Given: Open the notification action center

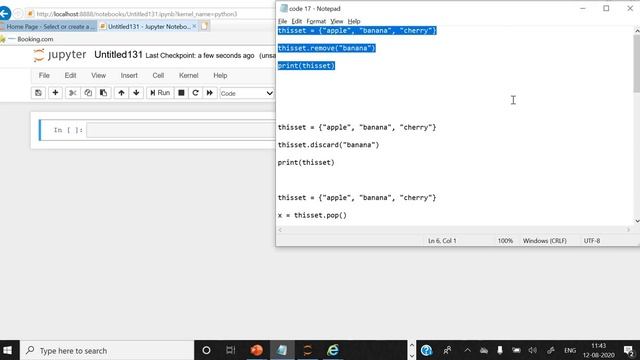Looking at the screenshot, I should [x=629, y=350].
